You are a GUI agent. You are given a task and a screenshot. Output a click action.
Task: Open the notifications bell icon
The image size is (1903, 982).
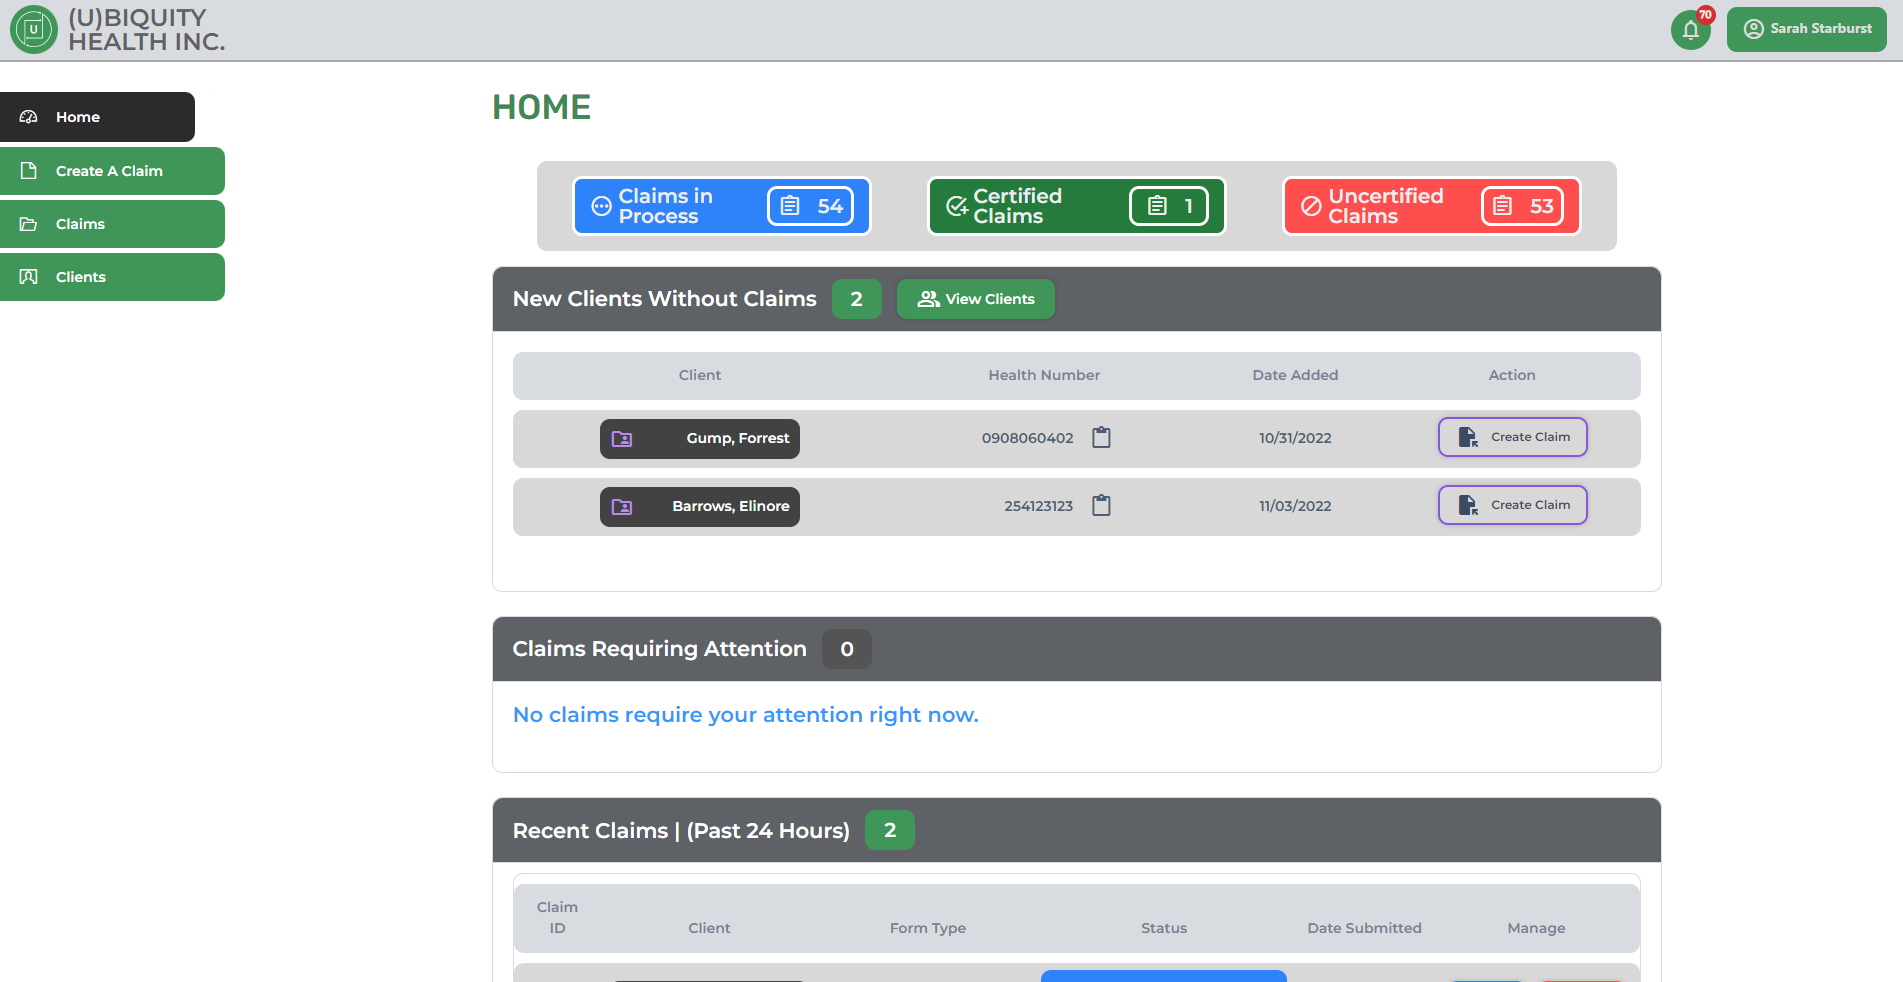(x=1690, y=30)
